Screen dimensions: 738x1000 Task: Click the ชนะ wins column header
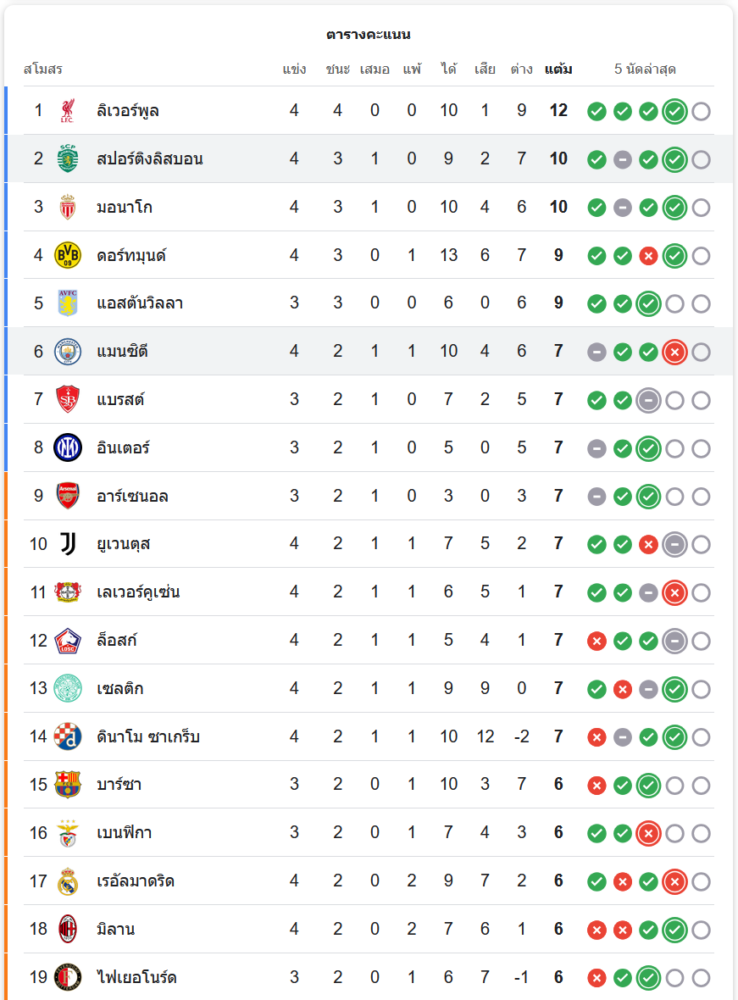coord(337,69)
